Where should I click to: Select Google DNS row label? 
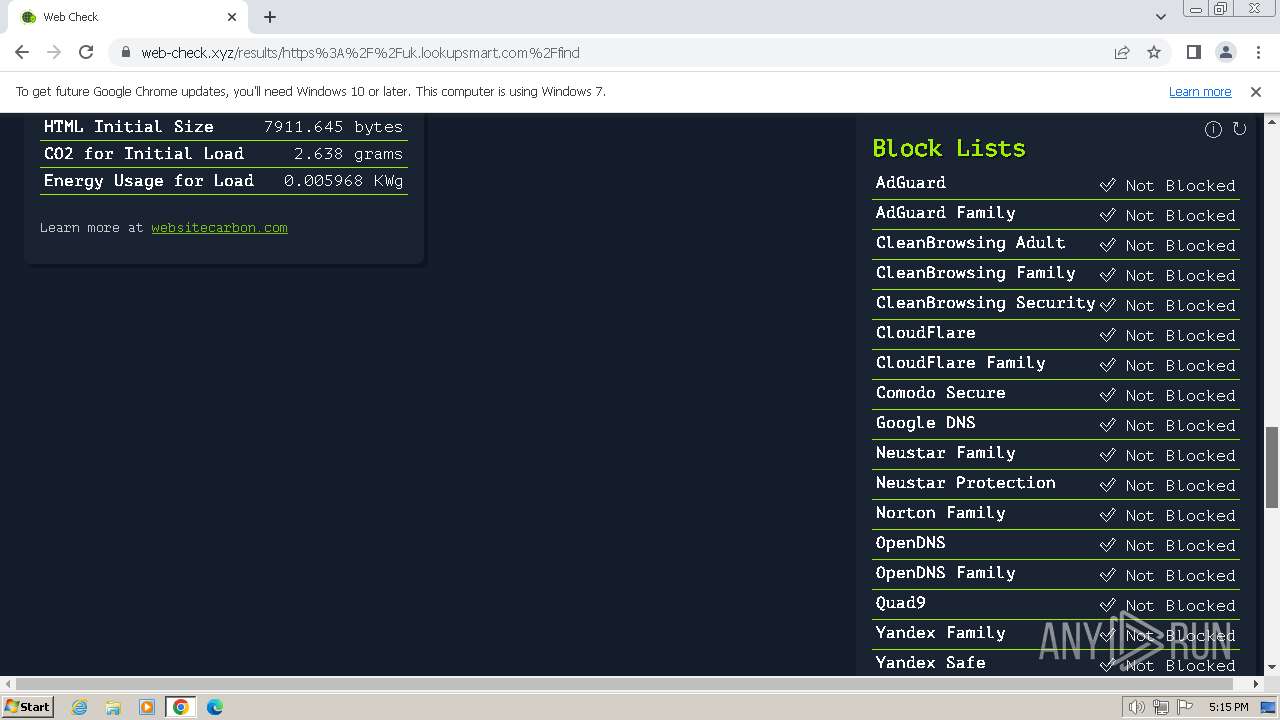pos(926,423)
